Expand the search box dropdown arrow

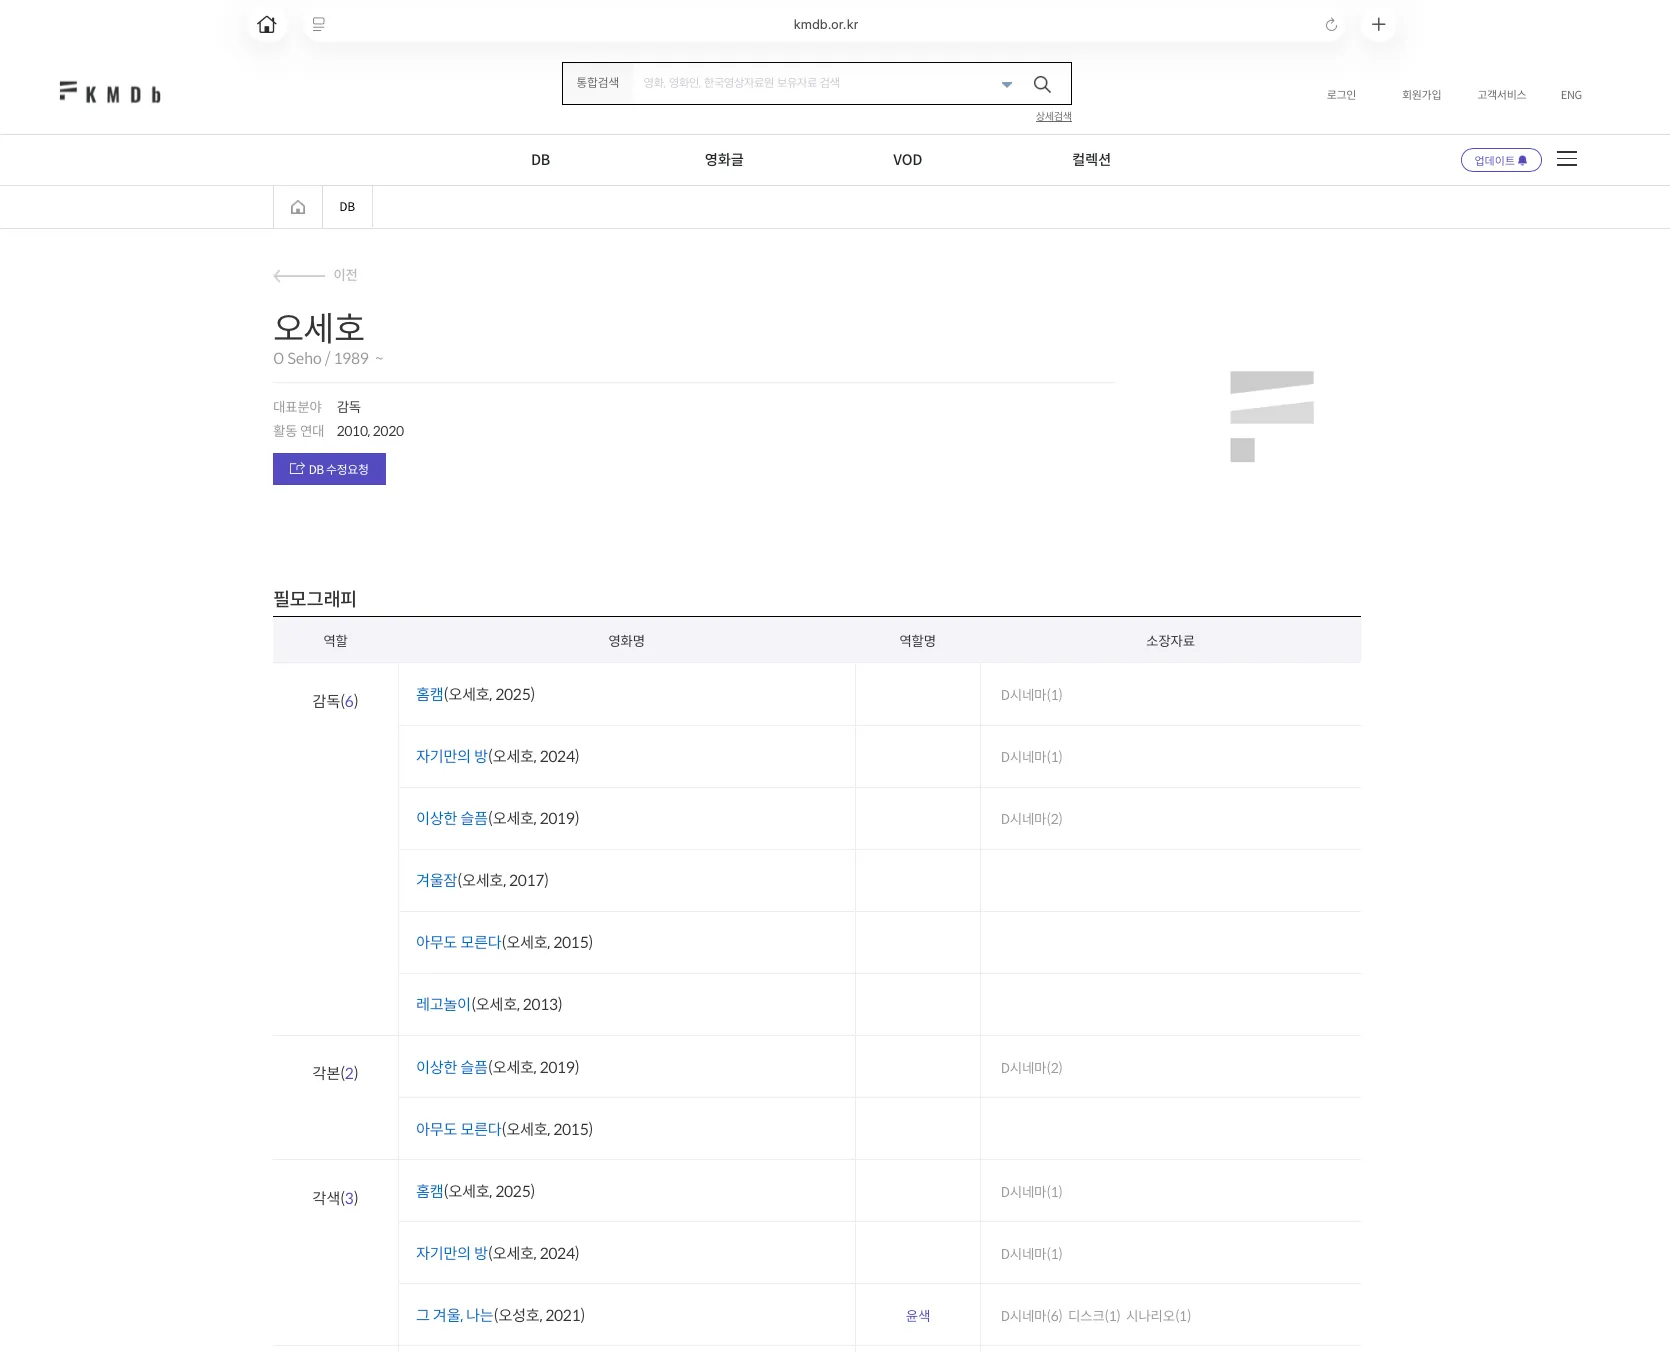[x=1007, y=84]
